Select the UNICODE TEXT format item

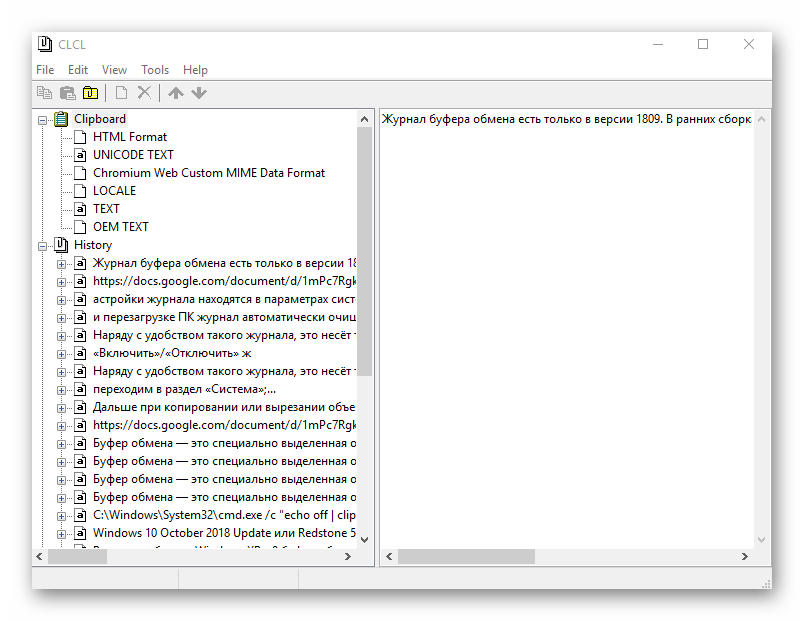[x=133, y=155]
